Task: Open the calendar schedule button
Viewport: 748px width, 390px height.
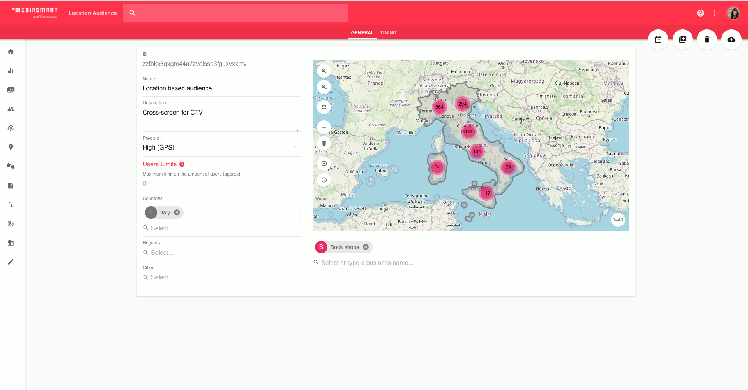Action: (x=658, y=40)
